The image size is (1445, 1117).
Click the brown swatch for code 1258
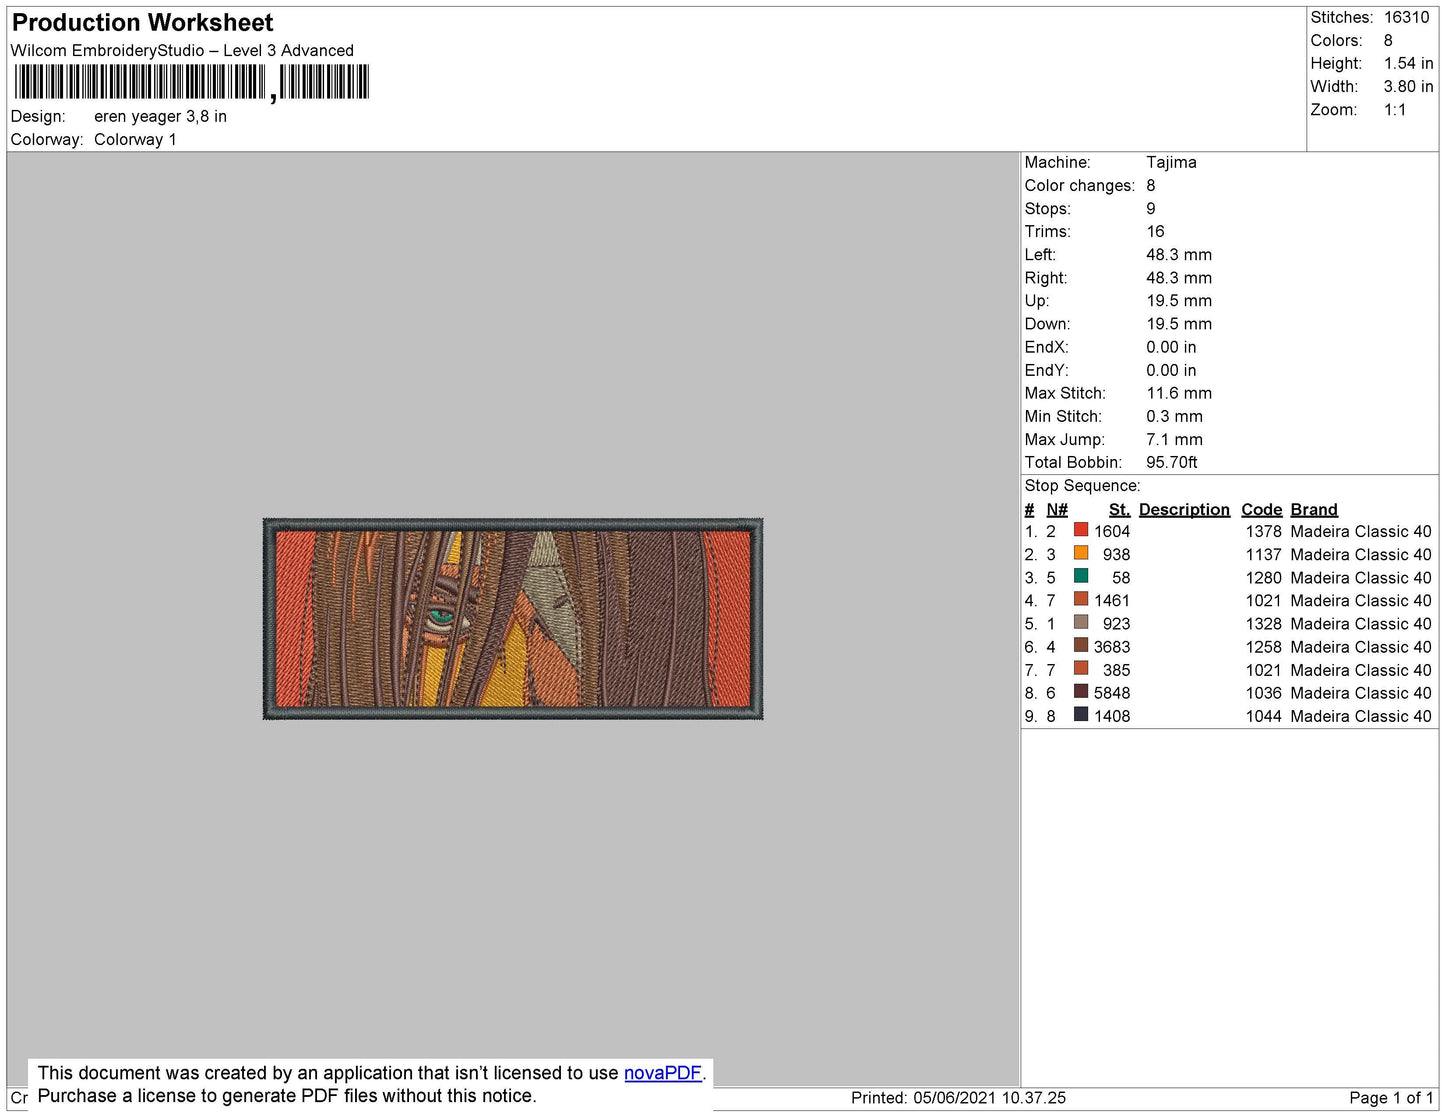(1081, 645)
